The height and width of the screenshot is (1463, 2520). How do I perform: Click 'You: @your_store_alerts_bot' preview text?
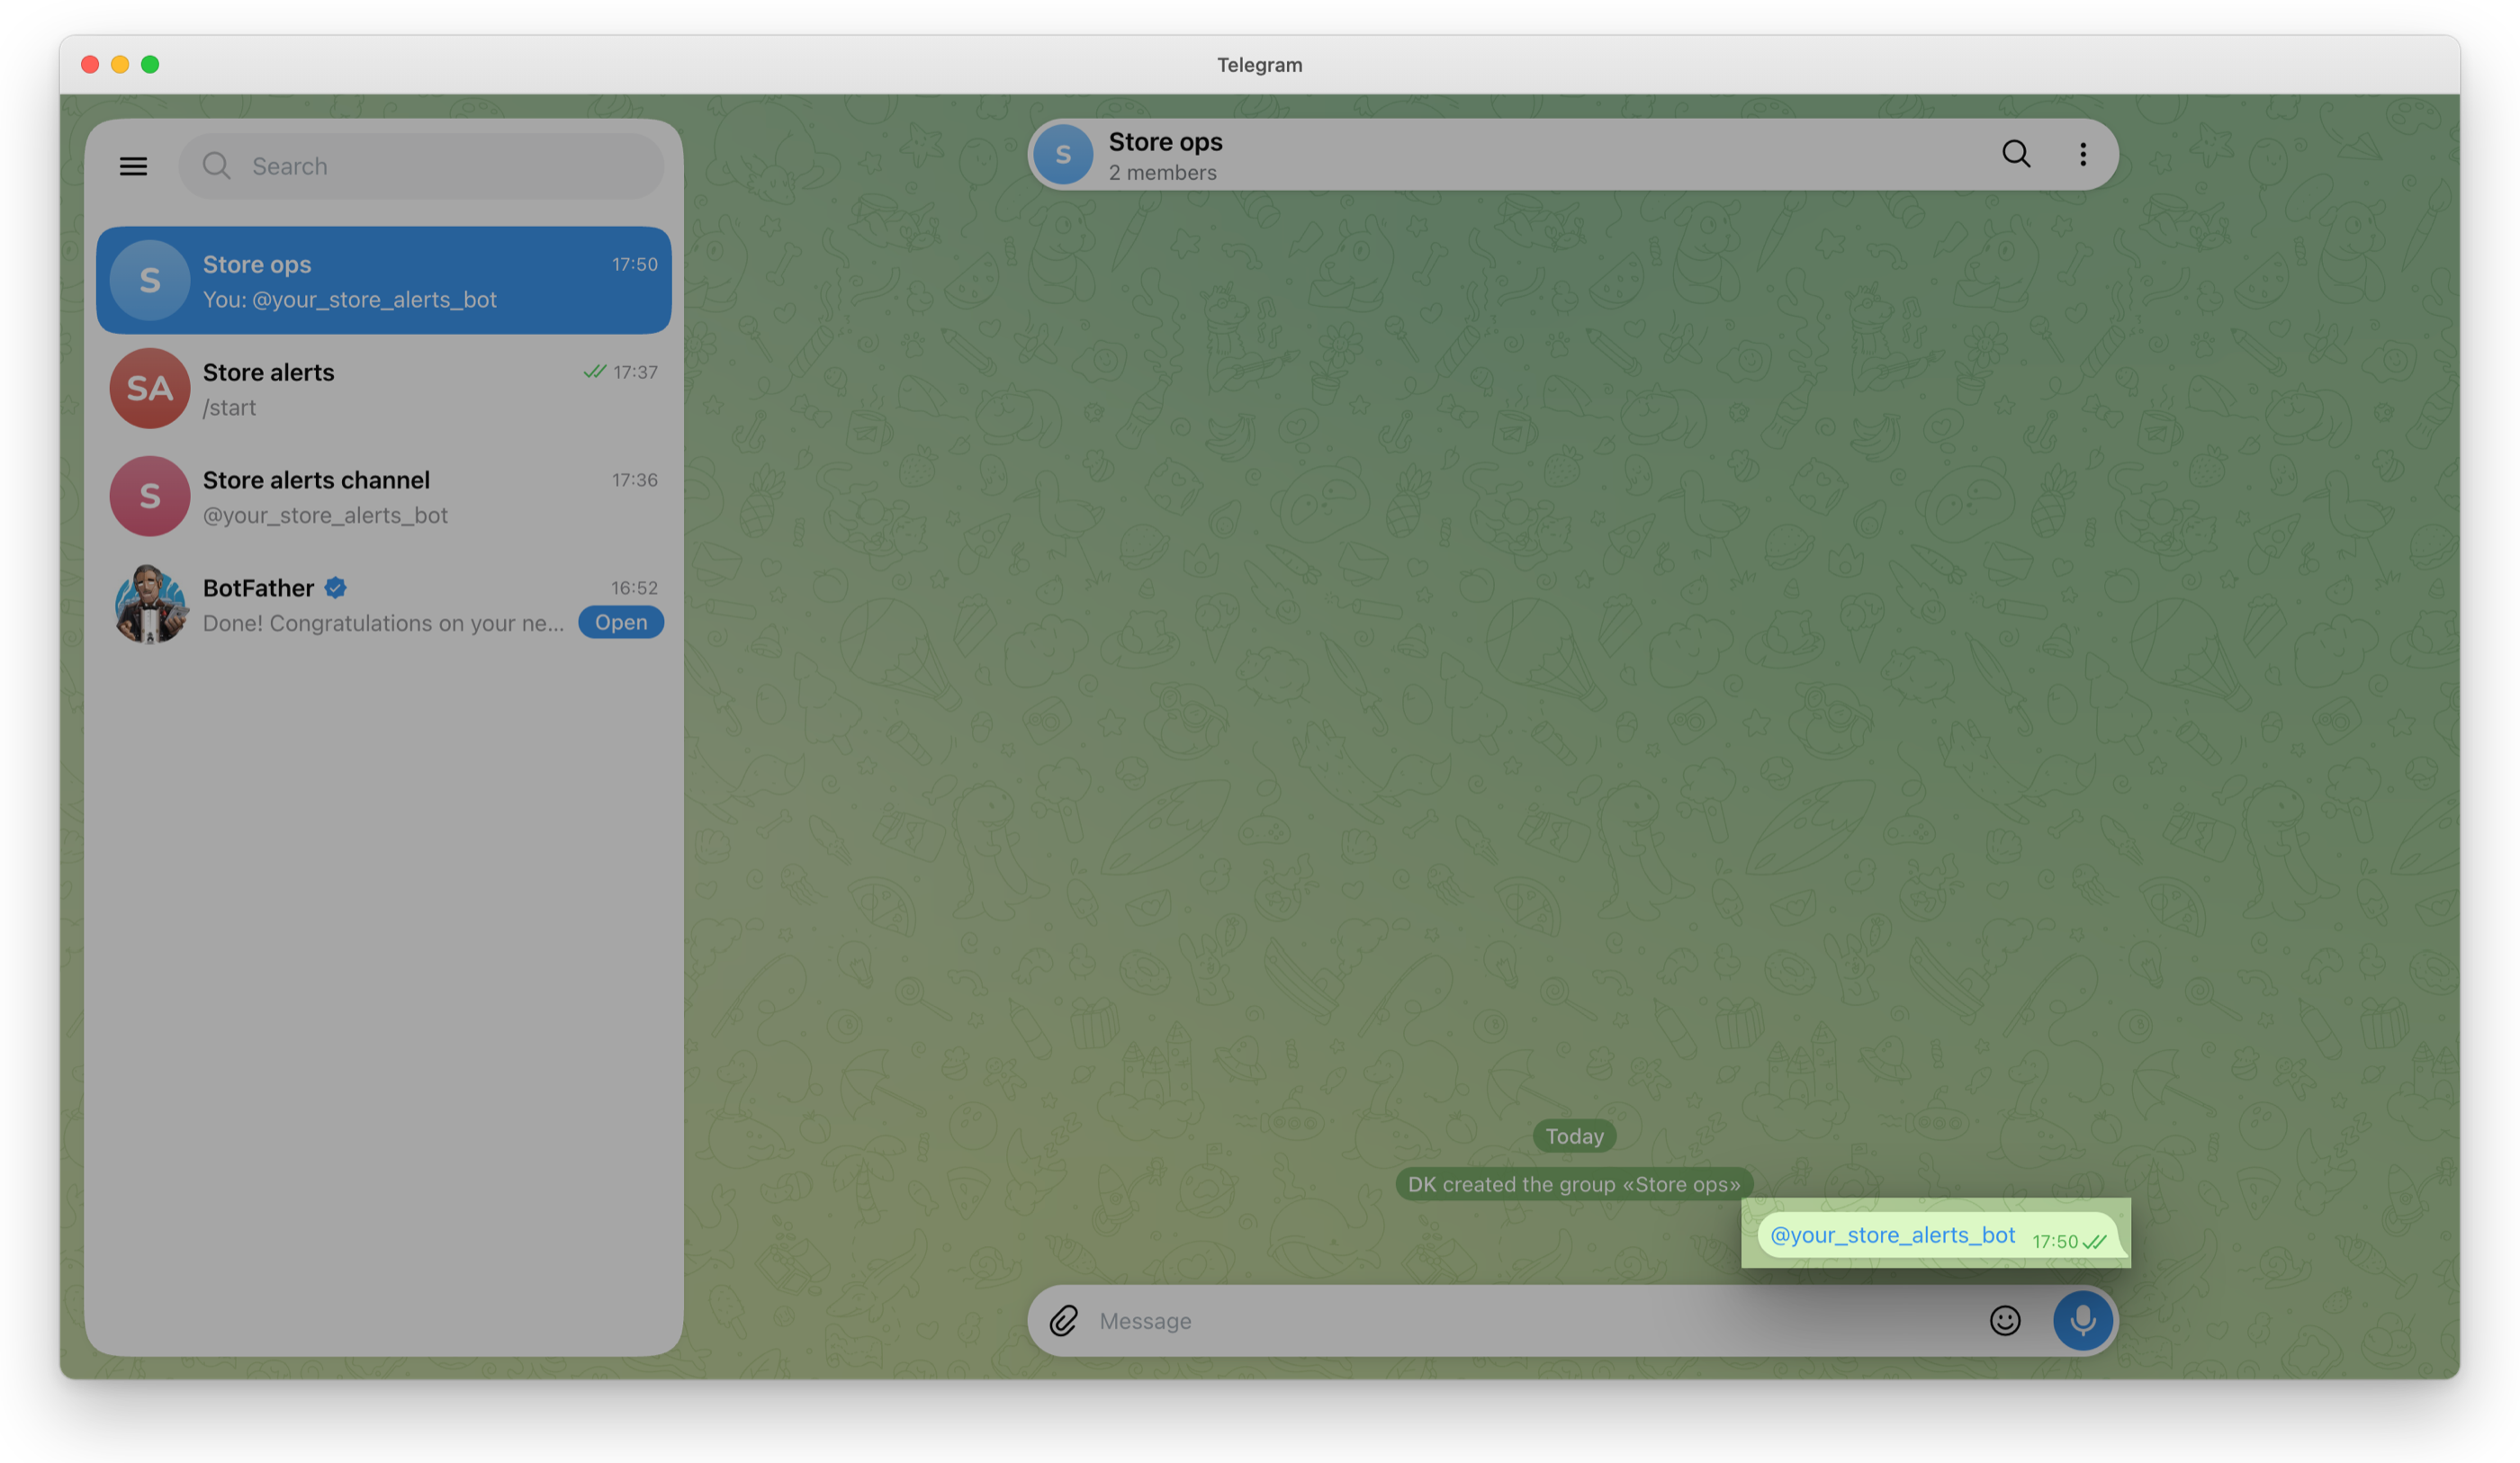point(350,300)
